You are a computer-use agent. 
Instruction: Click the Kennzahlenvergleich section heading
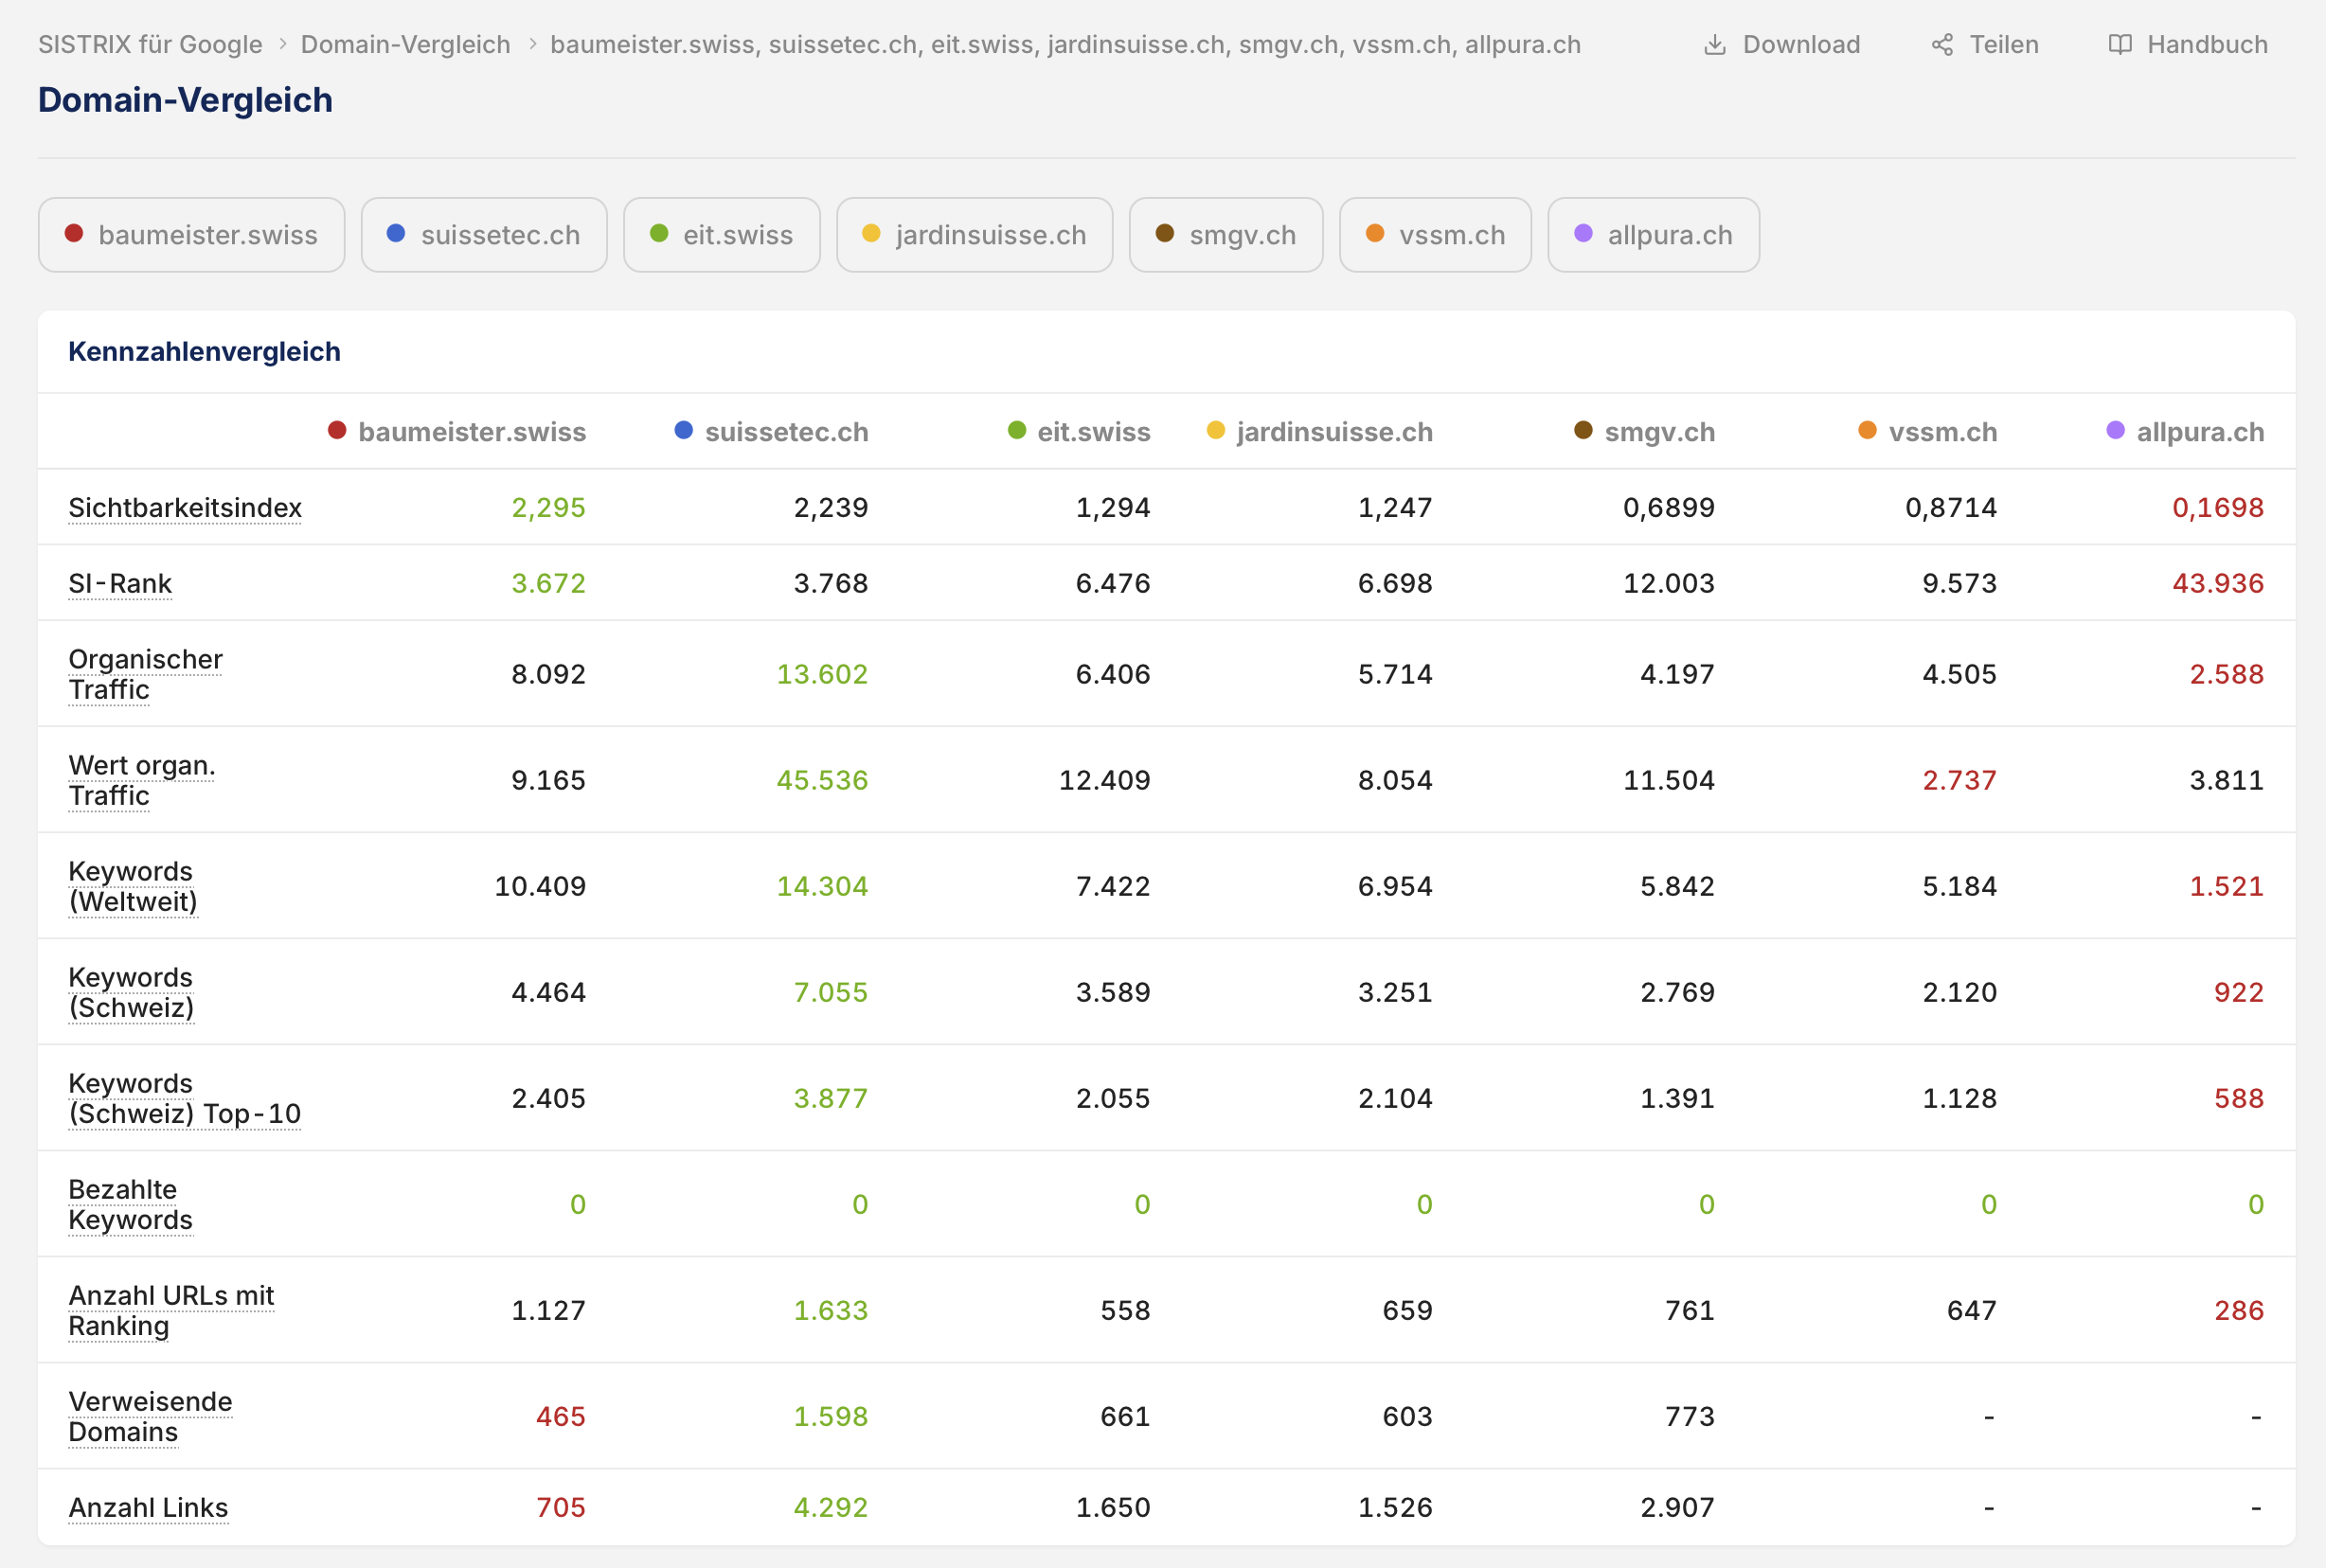point(204,352)
